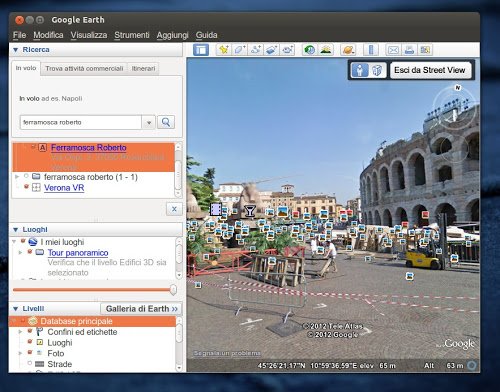Add a path with toolbar icon
This screenshot has height=392, width=500.
255,50
